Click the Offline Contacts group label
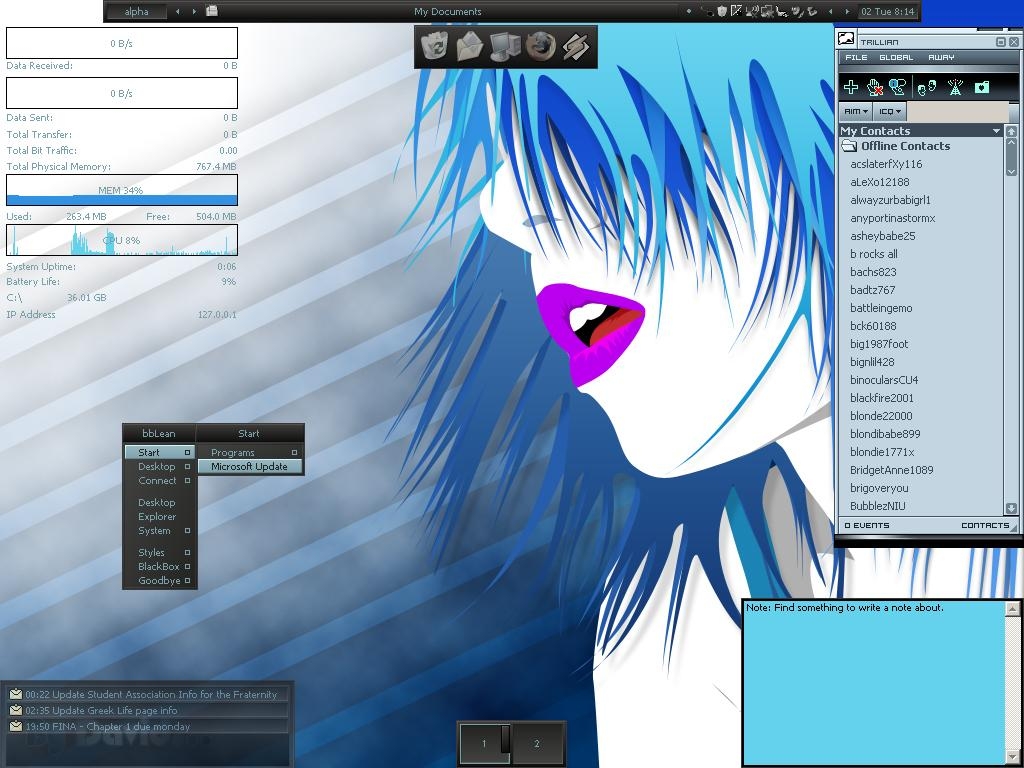Screen dimensions: 1024x768 [x=905, y=146]
